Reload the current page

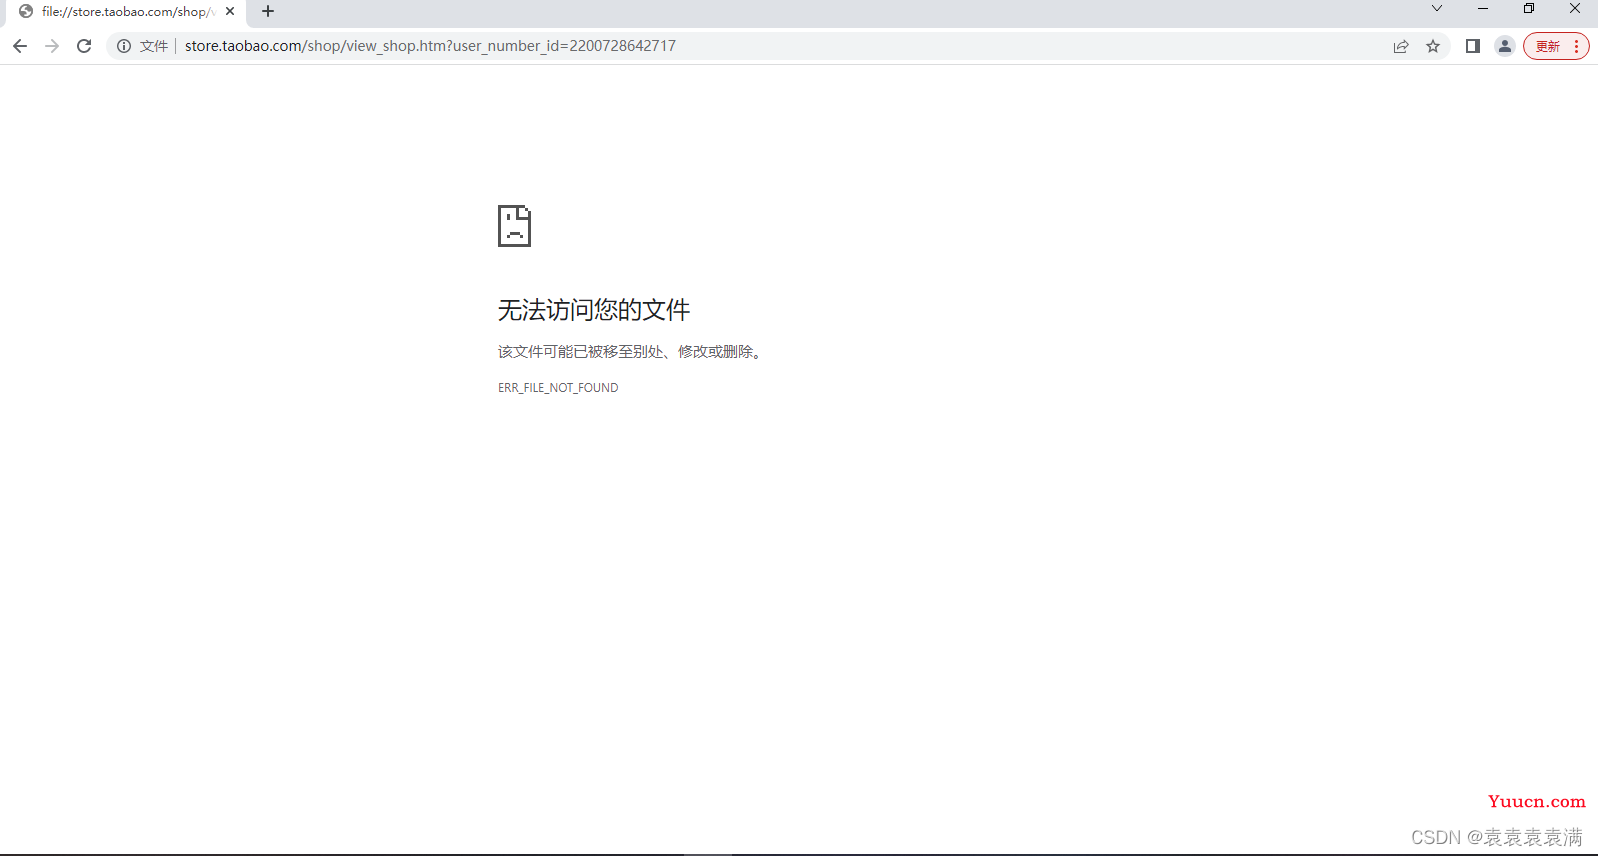84,46
